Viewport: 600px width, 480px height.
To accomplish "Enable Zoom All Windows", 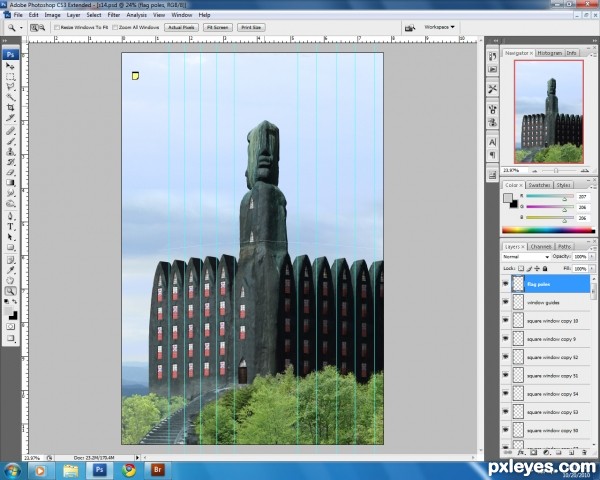I will tap(115, 28).
